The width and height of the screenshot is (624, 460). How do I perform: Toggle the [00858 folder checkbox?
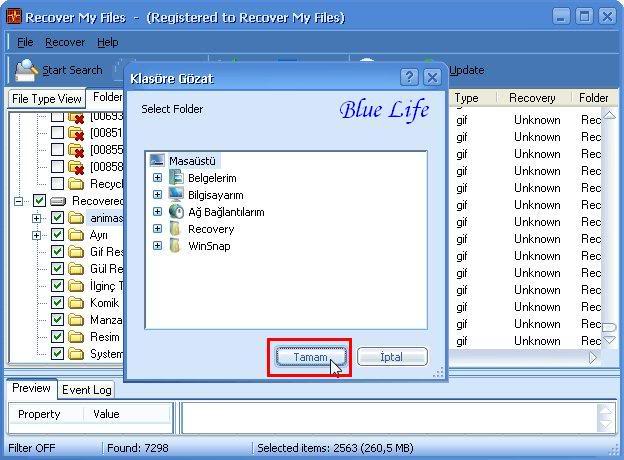[57, 167]
